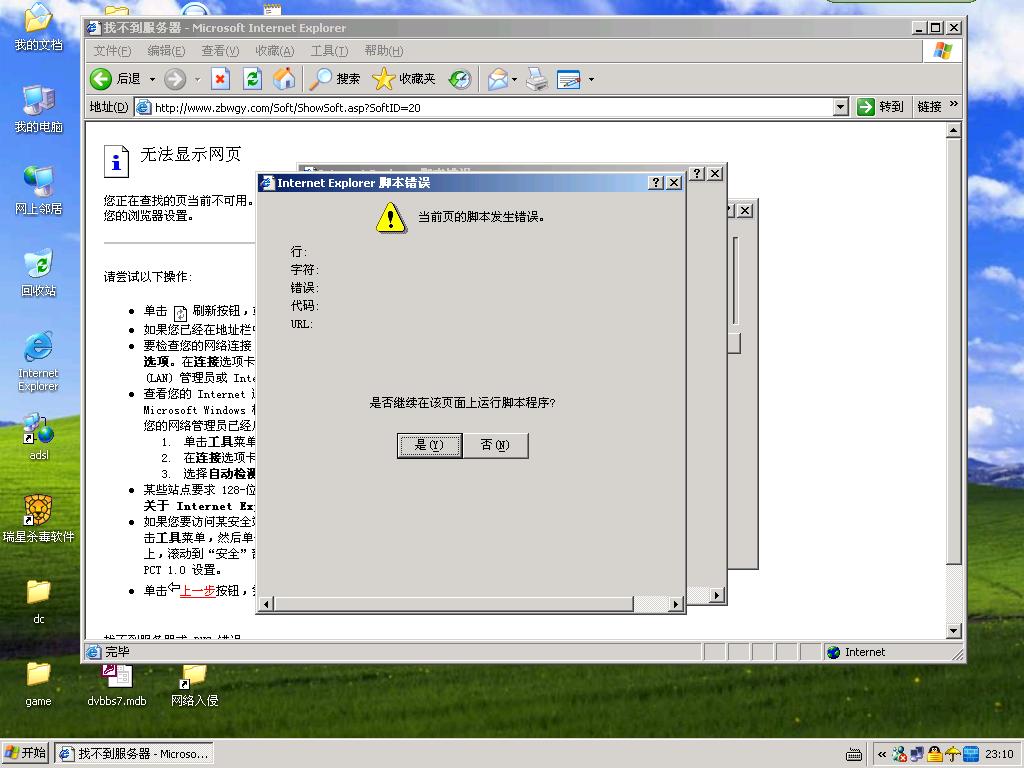Open Favorites (收藏夹) star button
The image size is (1024, 768).
click(403, 79)
